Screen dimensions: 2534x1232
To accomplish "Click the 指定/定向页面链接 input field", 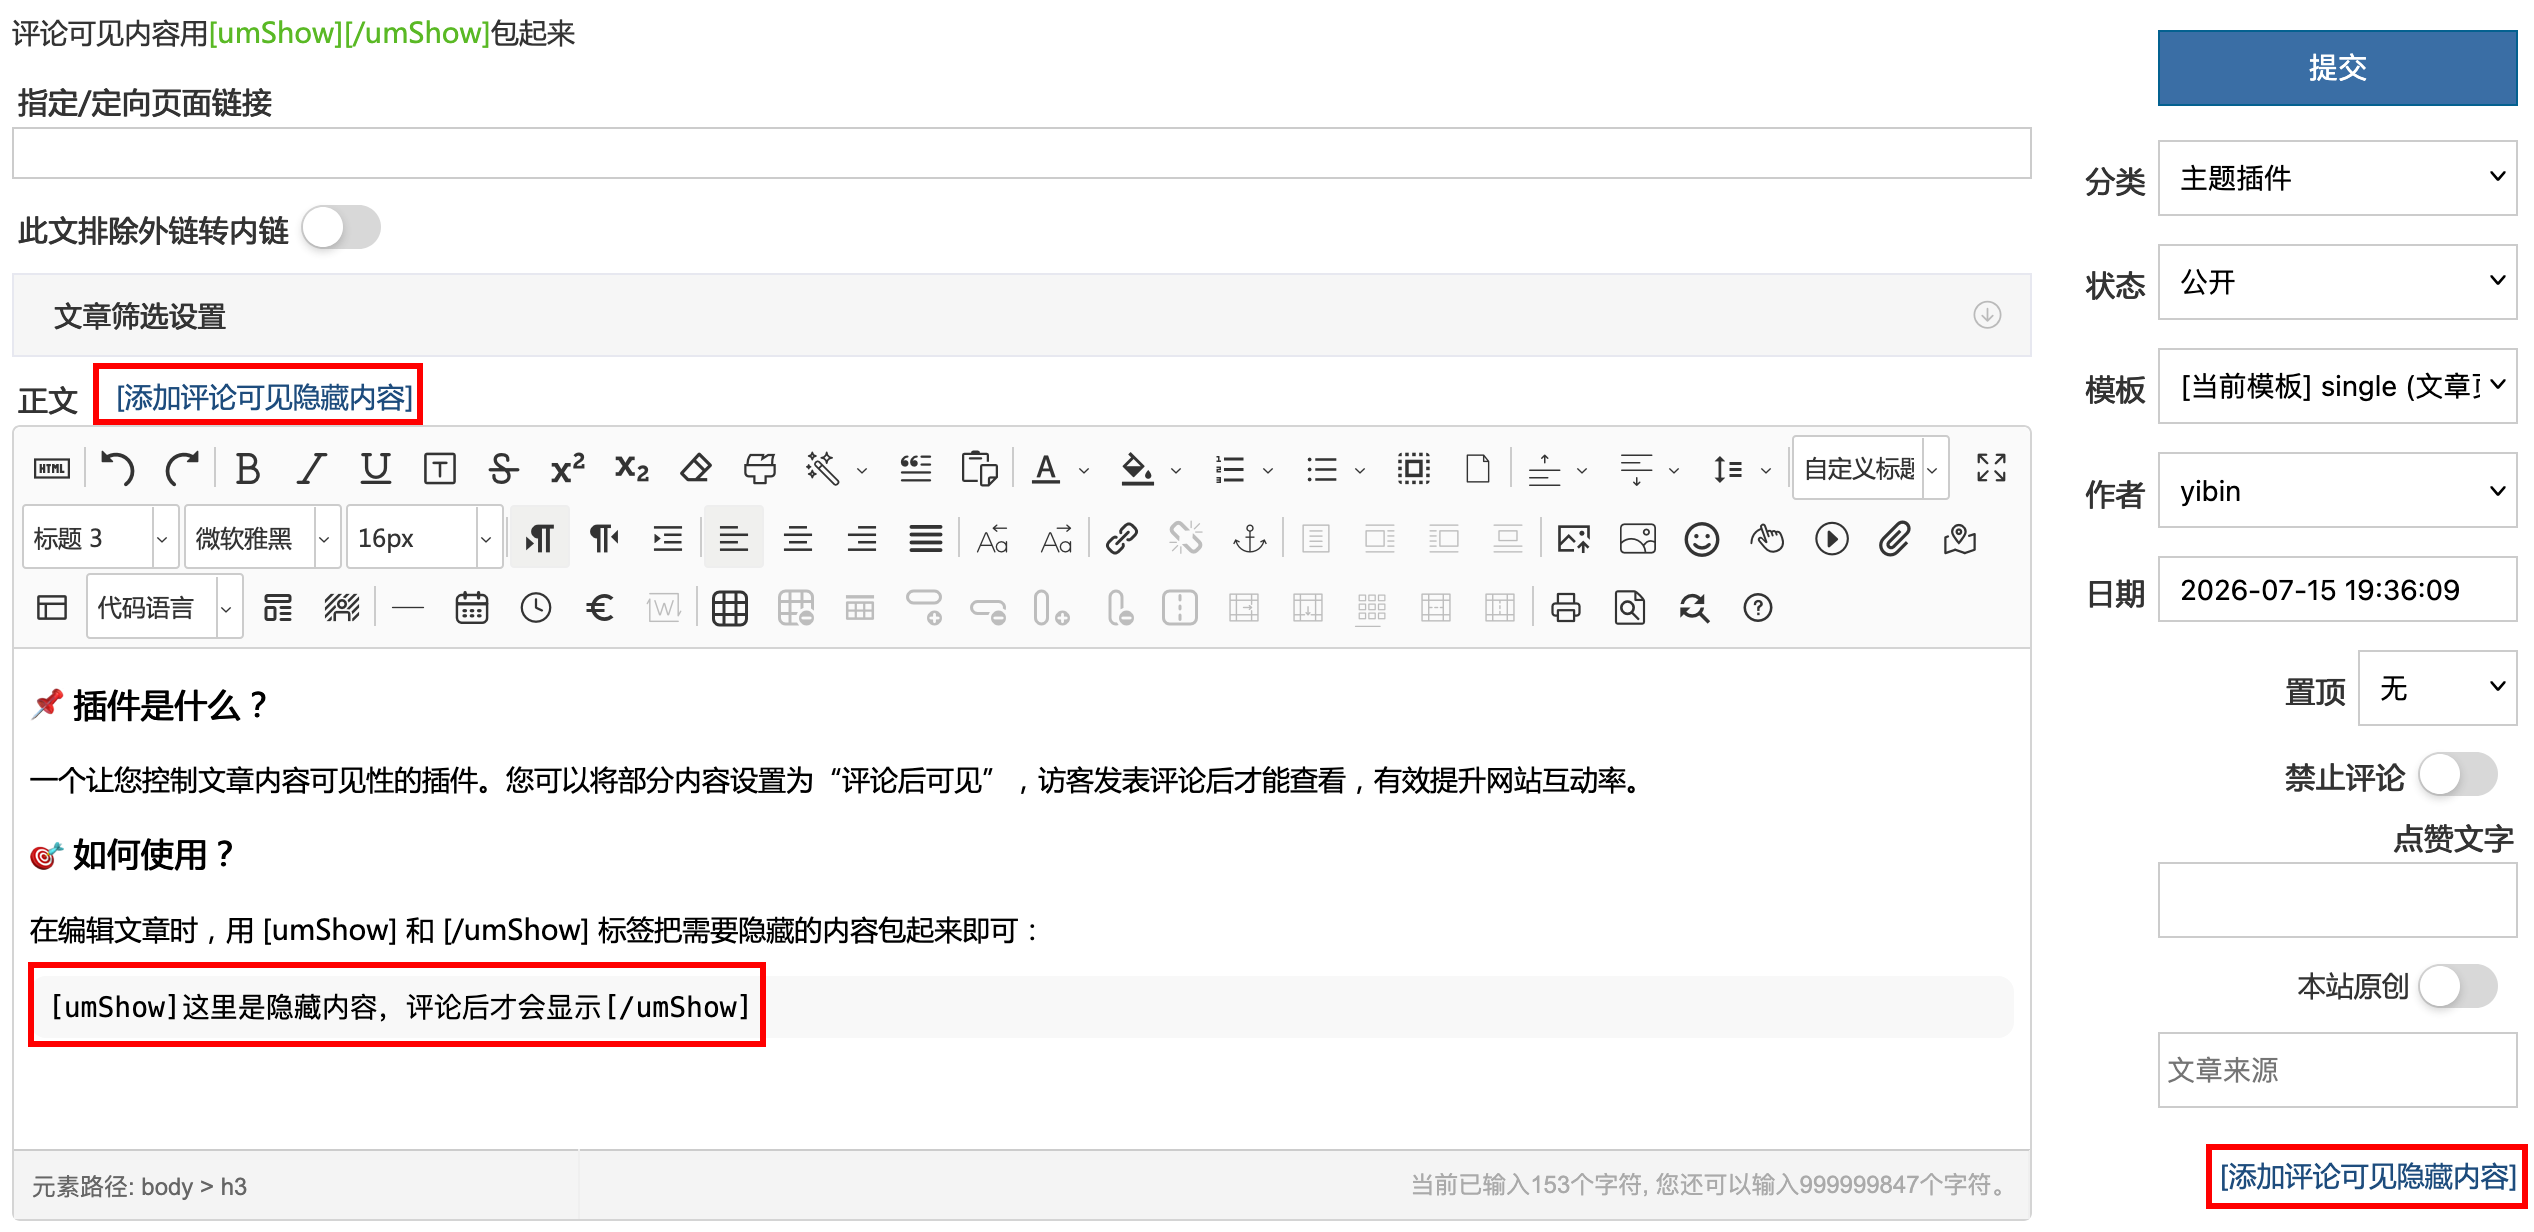I will (x=1021, y=153).
